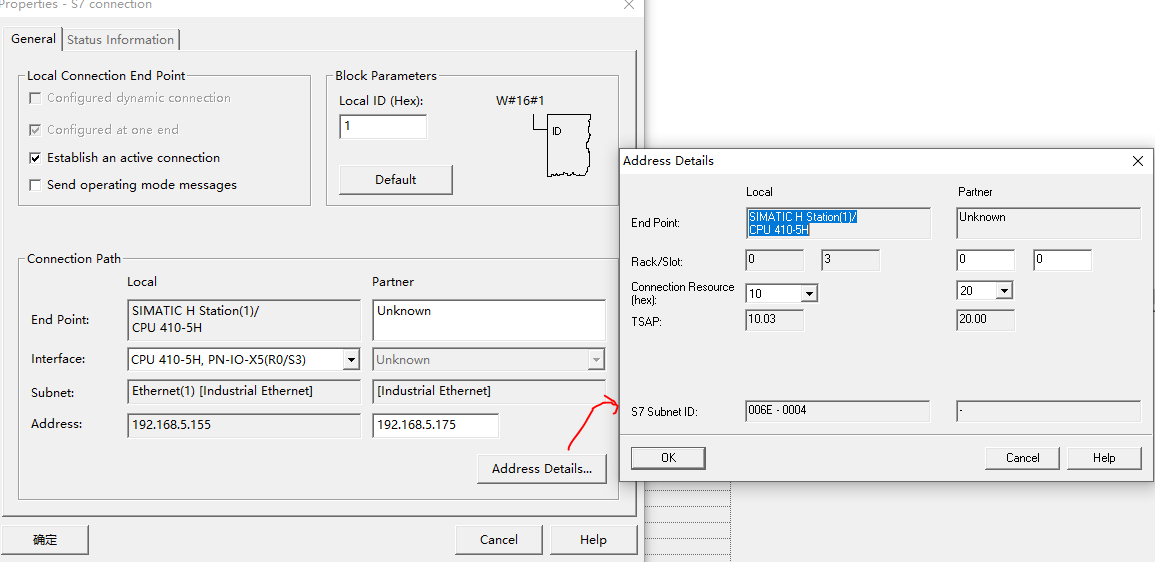This screenshot has width=1155, height=562.
Task: Edit the Local ID (Hex) field
Action: point(383,126)
